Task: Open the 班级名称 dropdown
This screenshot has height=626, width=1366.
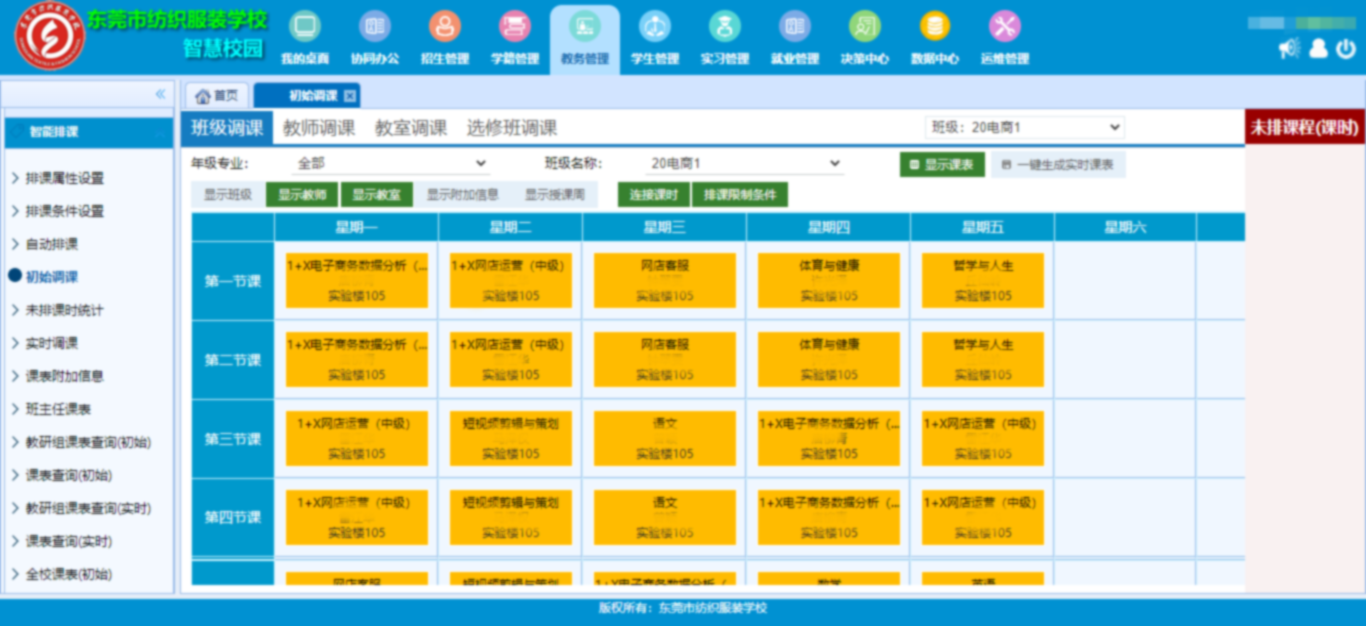Action: click(x=745, y=164)
